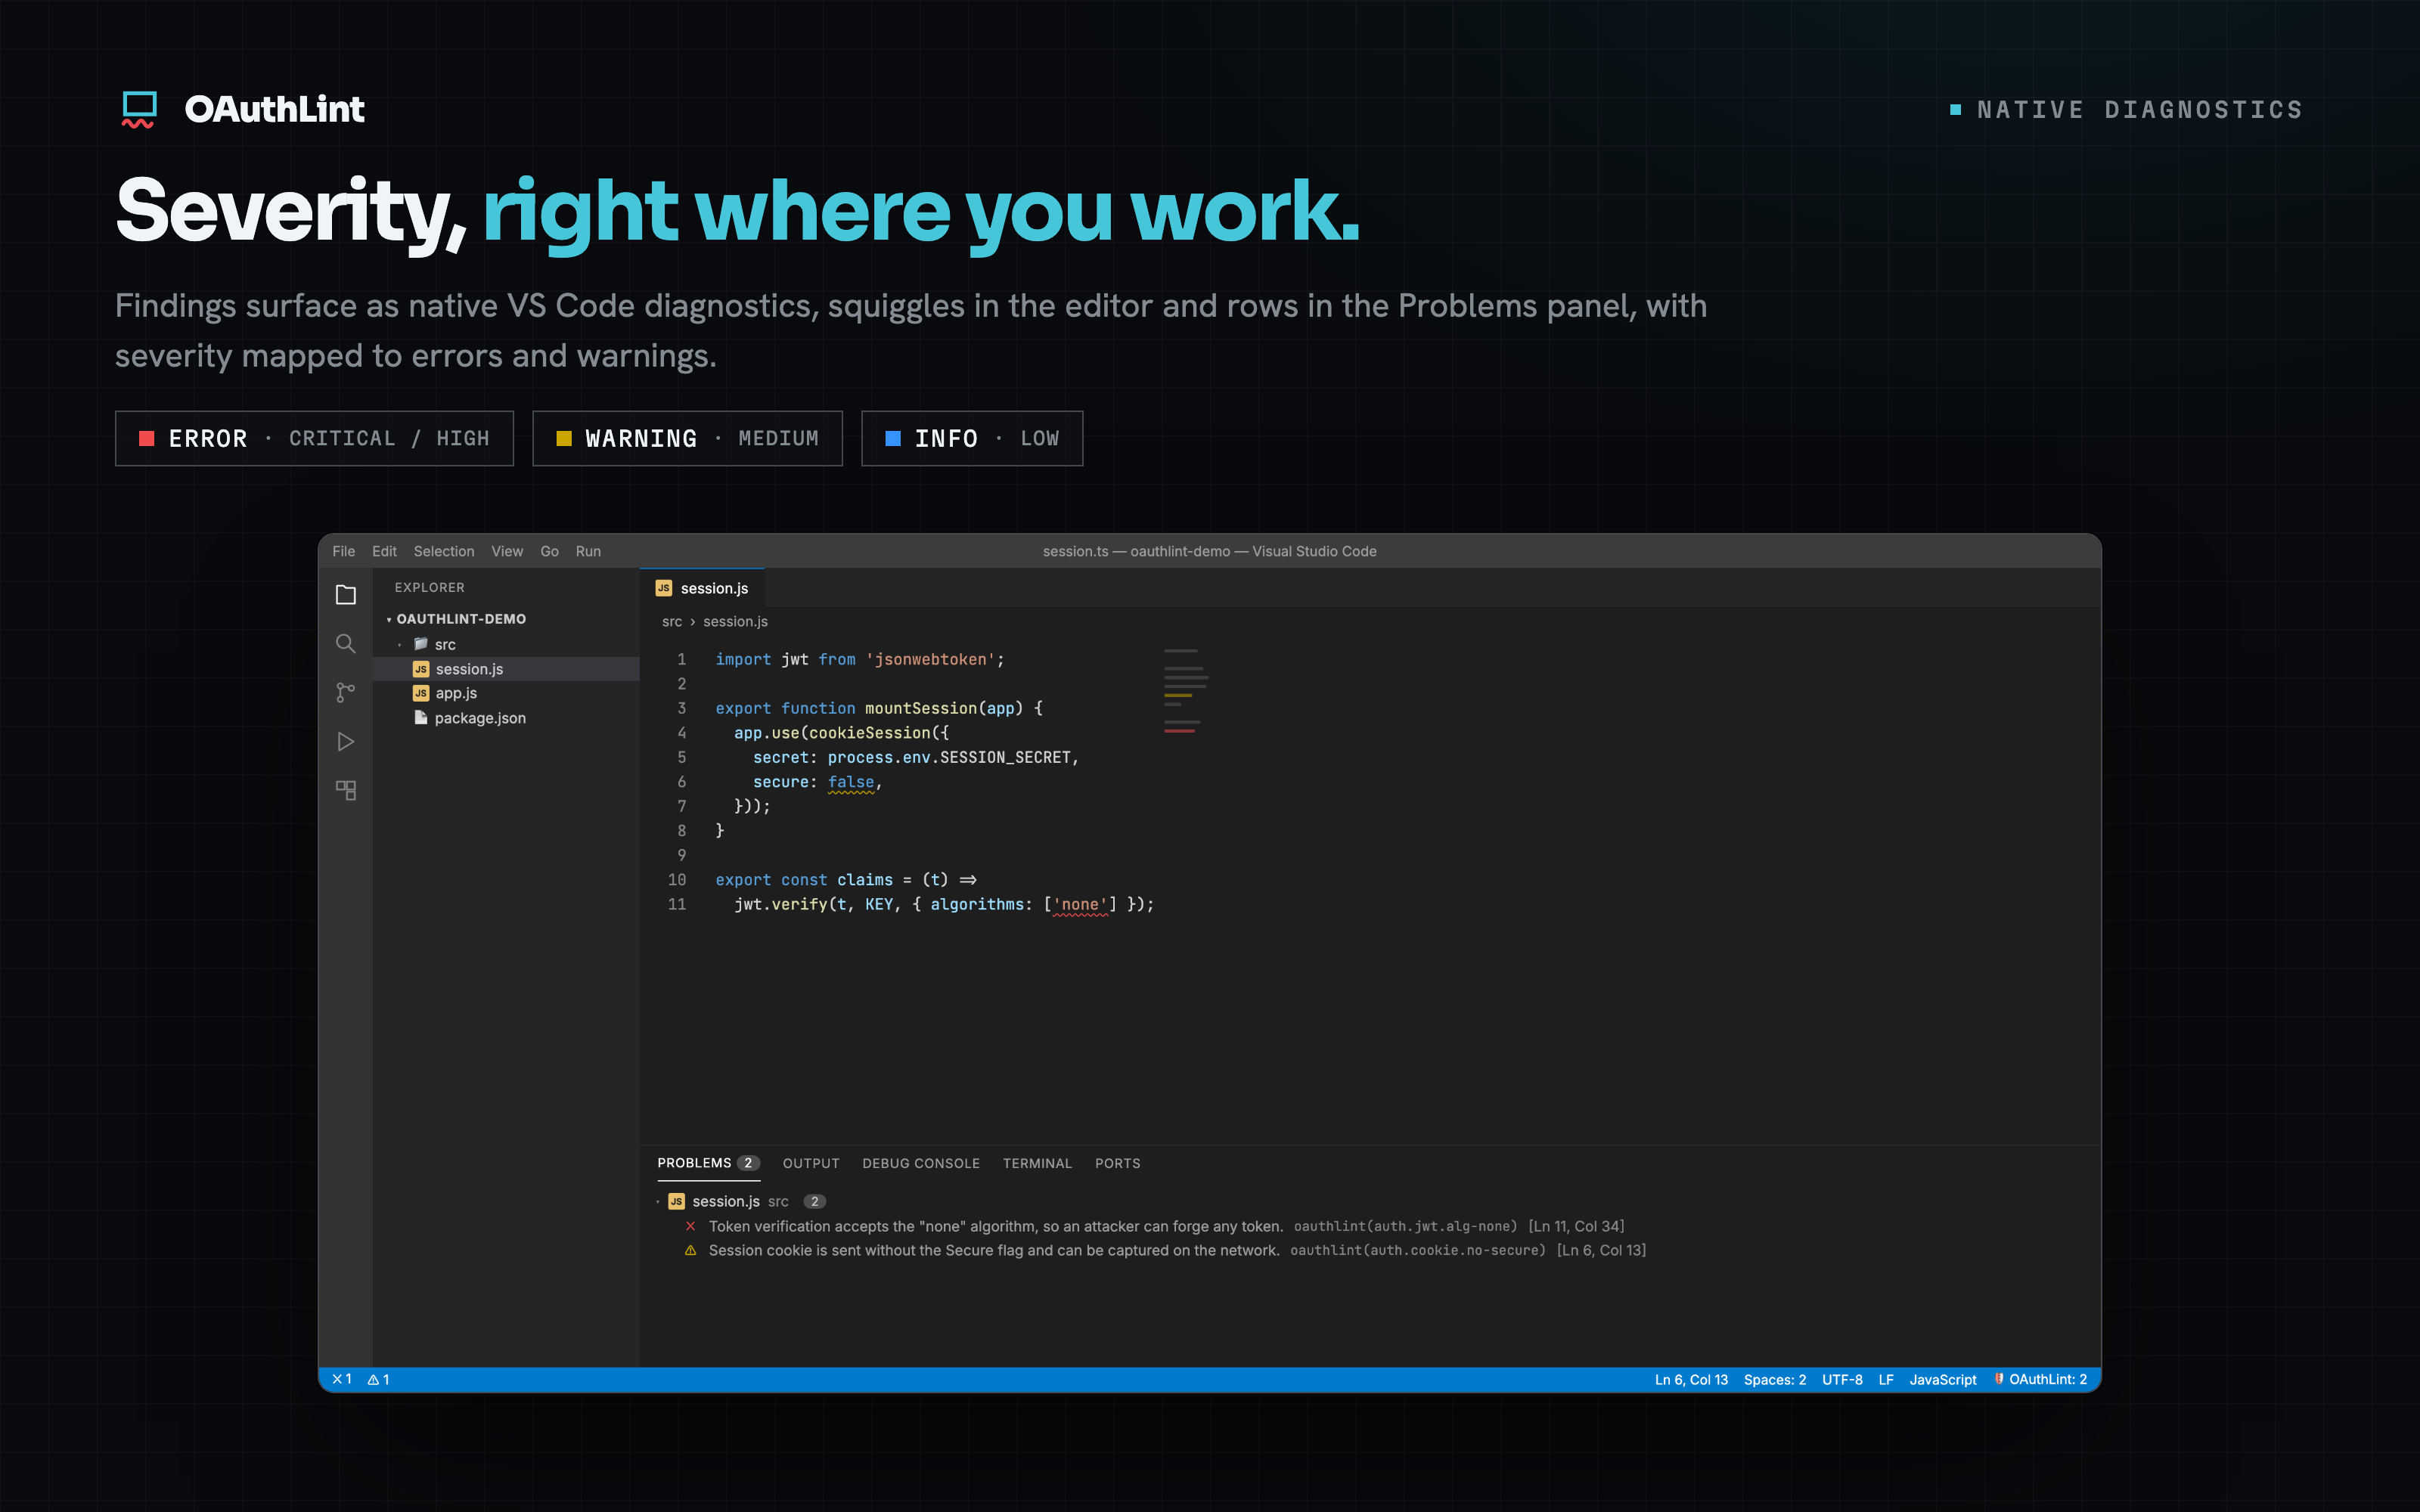This screenshot has width=2420, height=1512.
Task: Click the Spaces: 2 indentation setting
Action: click(1775, 1379)
